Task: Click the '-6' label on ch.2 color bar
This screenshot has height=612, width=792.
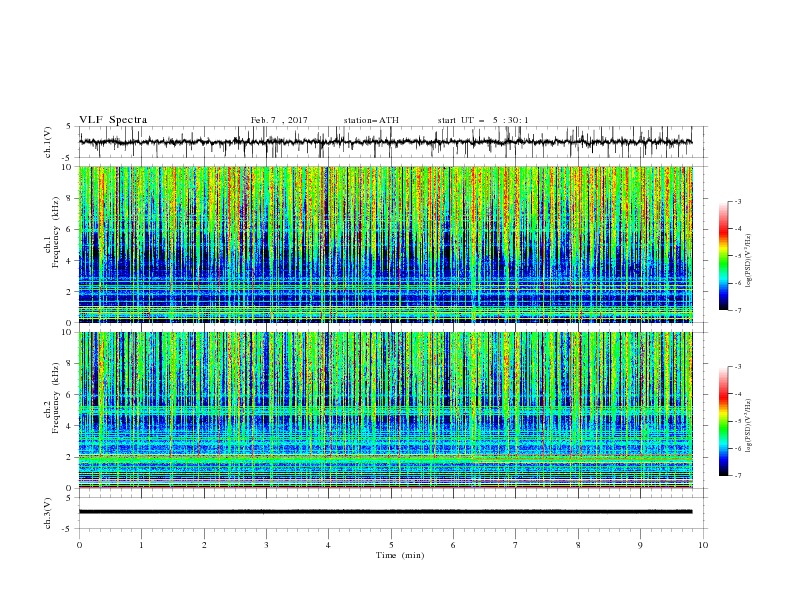Action: pos(737,448)
